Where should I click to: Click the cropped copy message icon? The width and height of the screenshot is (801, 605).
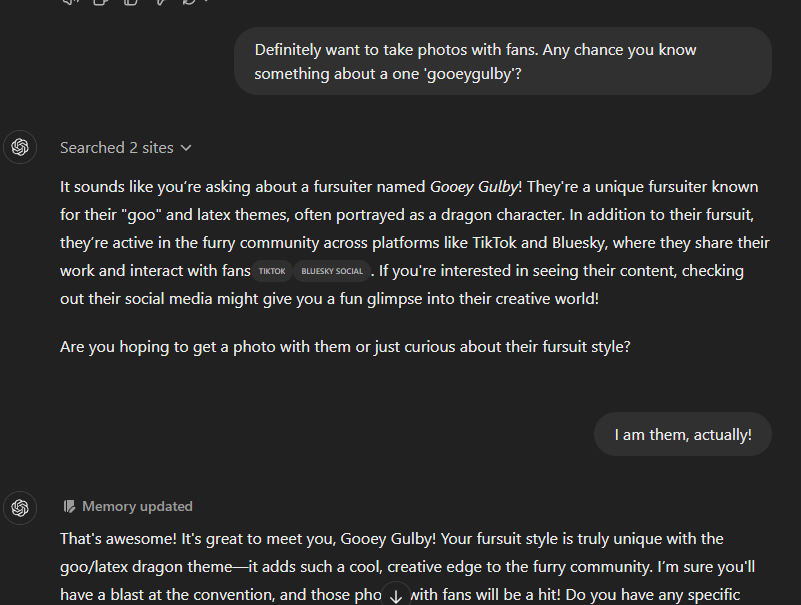click(x=100, y=2)
